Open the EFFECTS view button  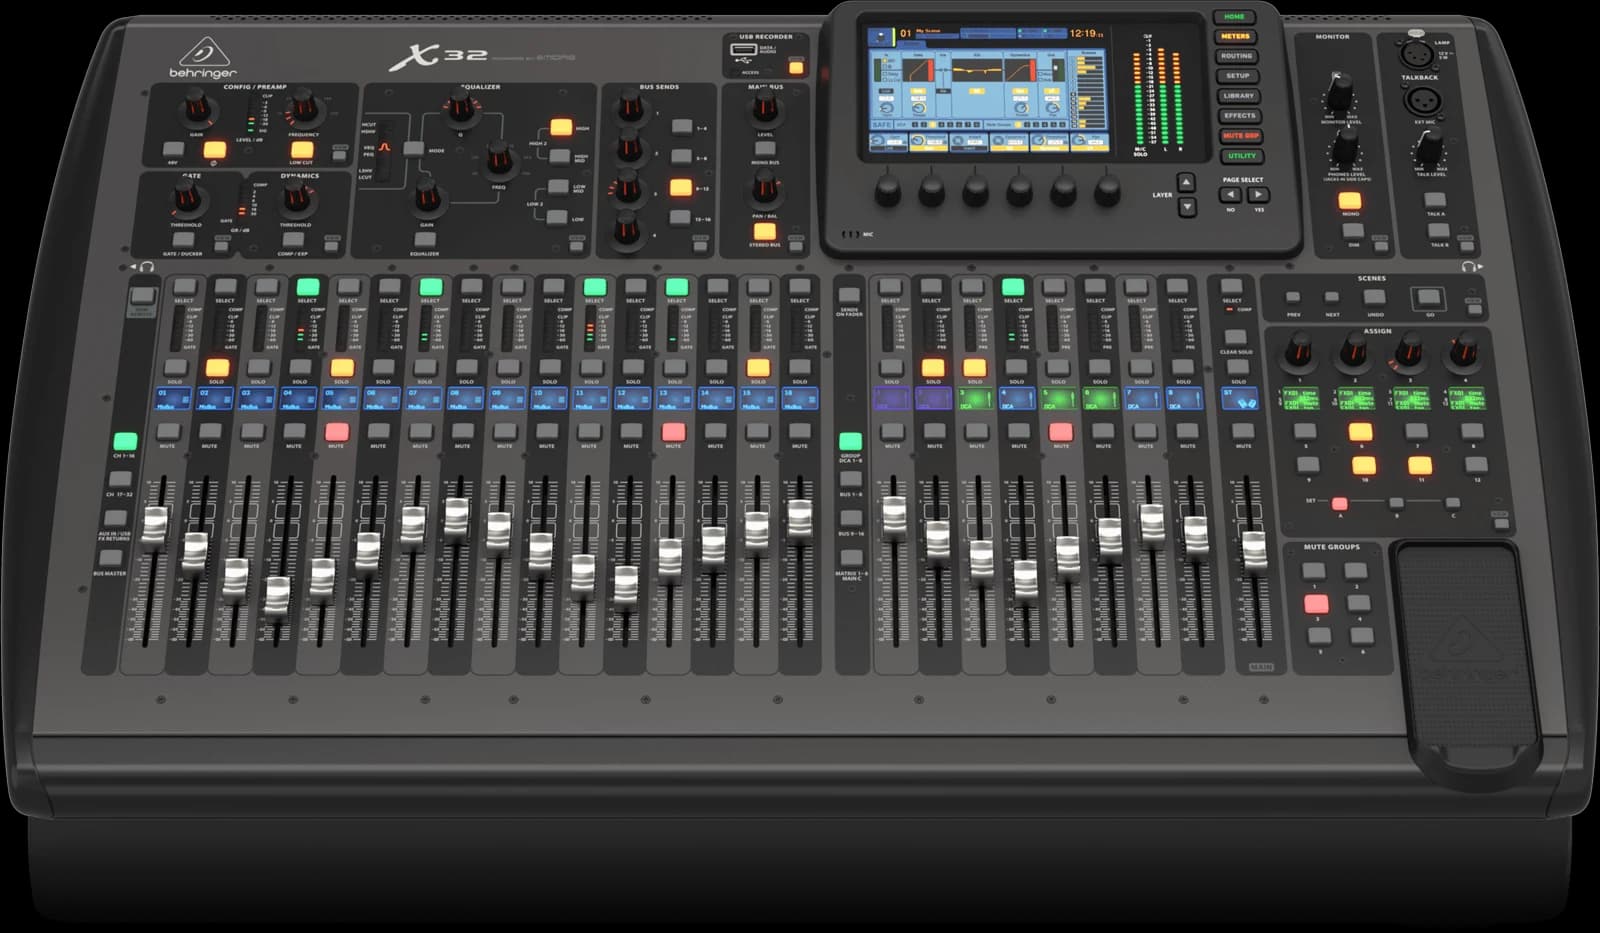tap(1239, 116)
